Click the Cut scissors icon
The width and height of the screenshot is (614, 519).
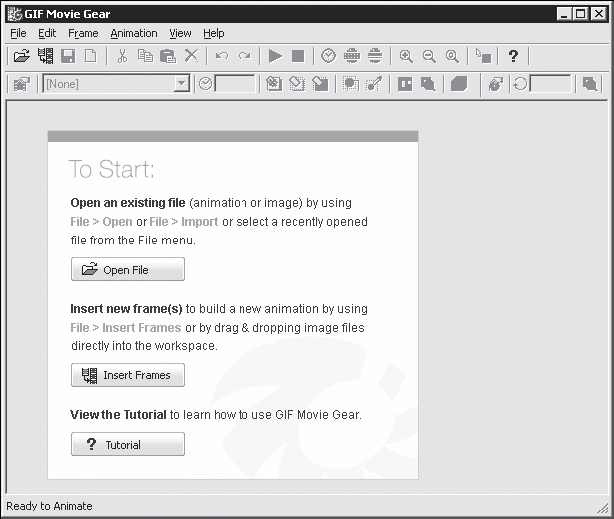click(122, 57)
